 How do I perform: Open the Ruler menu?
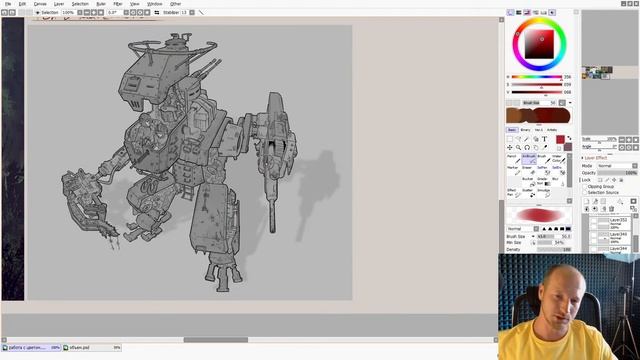coord(100,4)
